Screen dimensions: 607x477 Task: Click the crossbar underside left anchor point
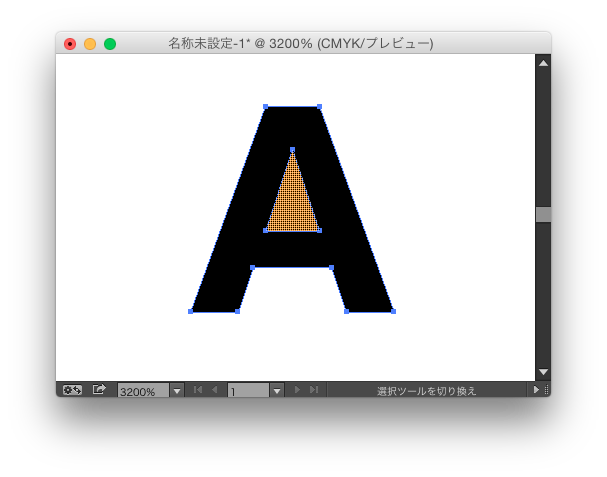coord(253,268)
